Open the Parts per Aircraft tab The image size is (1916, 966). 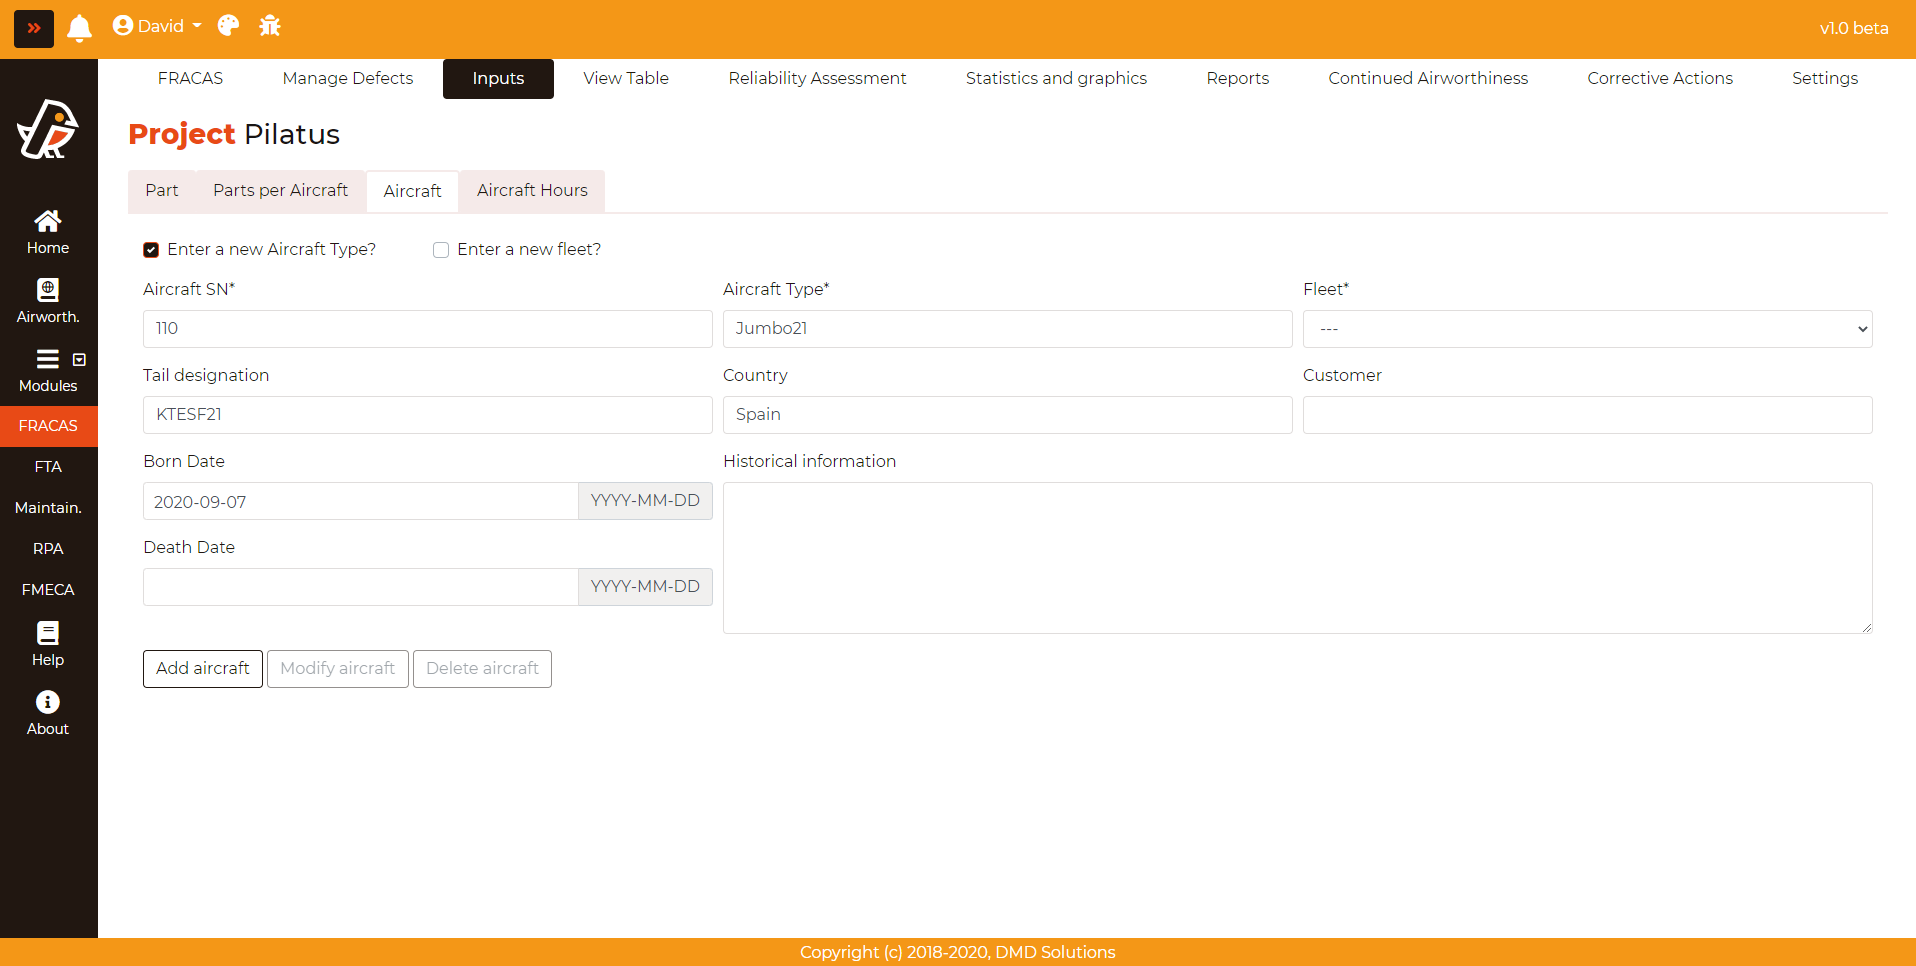coord(280,190)
